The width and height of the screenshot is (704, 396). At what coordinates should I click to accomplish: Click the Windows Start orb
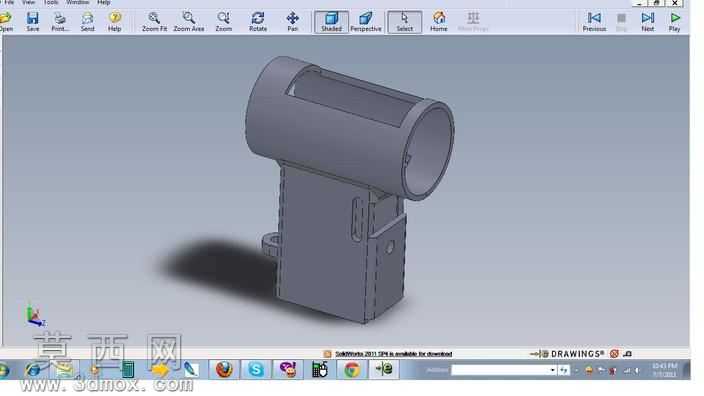4,370
